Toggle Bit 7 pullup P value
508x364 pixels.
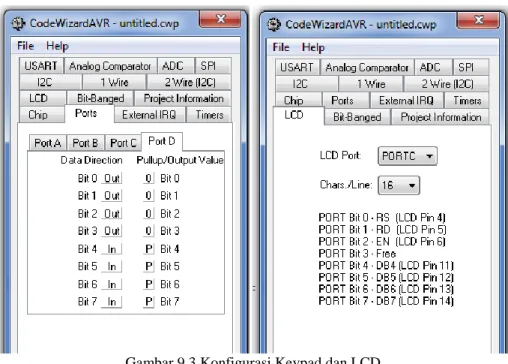[x=149, y=302]
